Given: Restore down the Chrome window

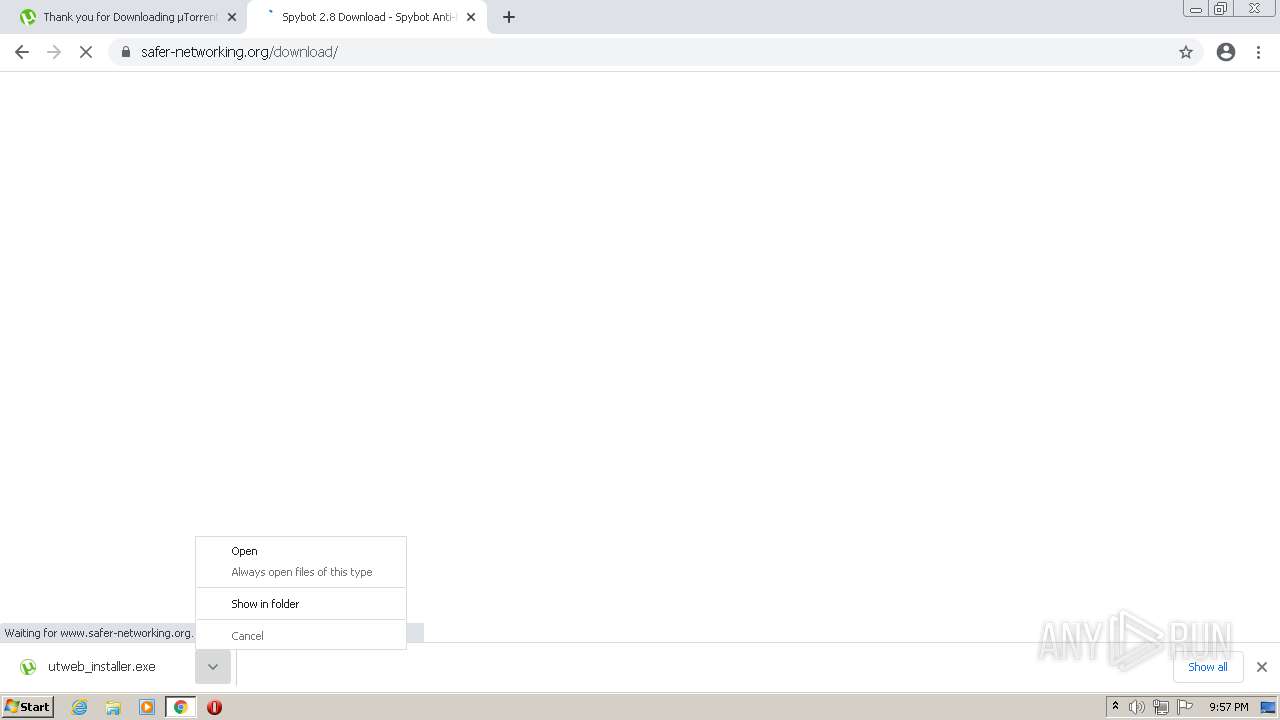Looking at the screenshot, I should click(x=1221, y=9).
